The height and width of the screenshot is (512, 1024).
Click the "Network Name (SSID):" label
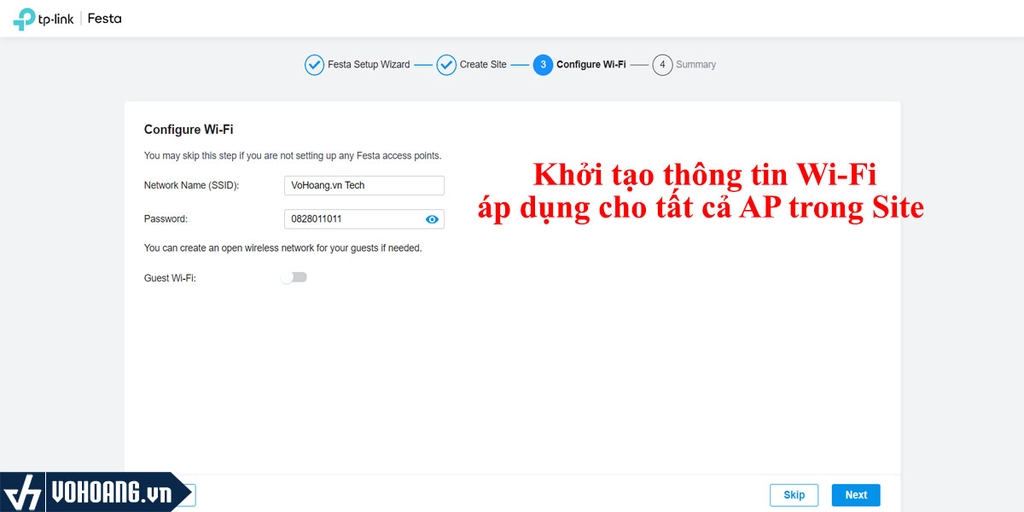coord(191,185)
